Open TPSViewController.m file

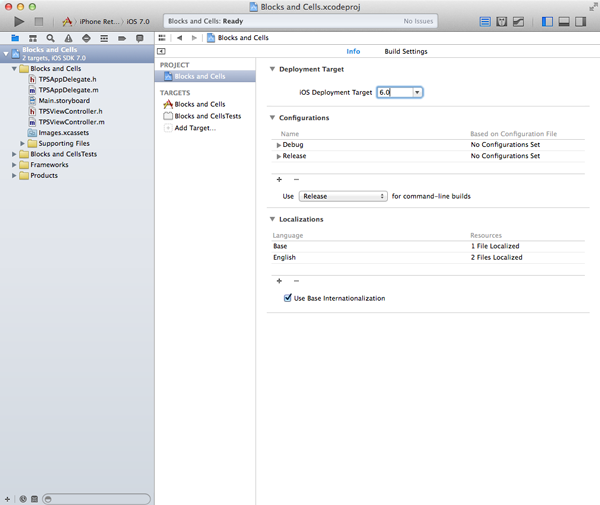tap(71, 122)
